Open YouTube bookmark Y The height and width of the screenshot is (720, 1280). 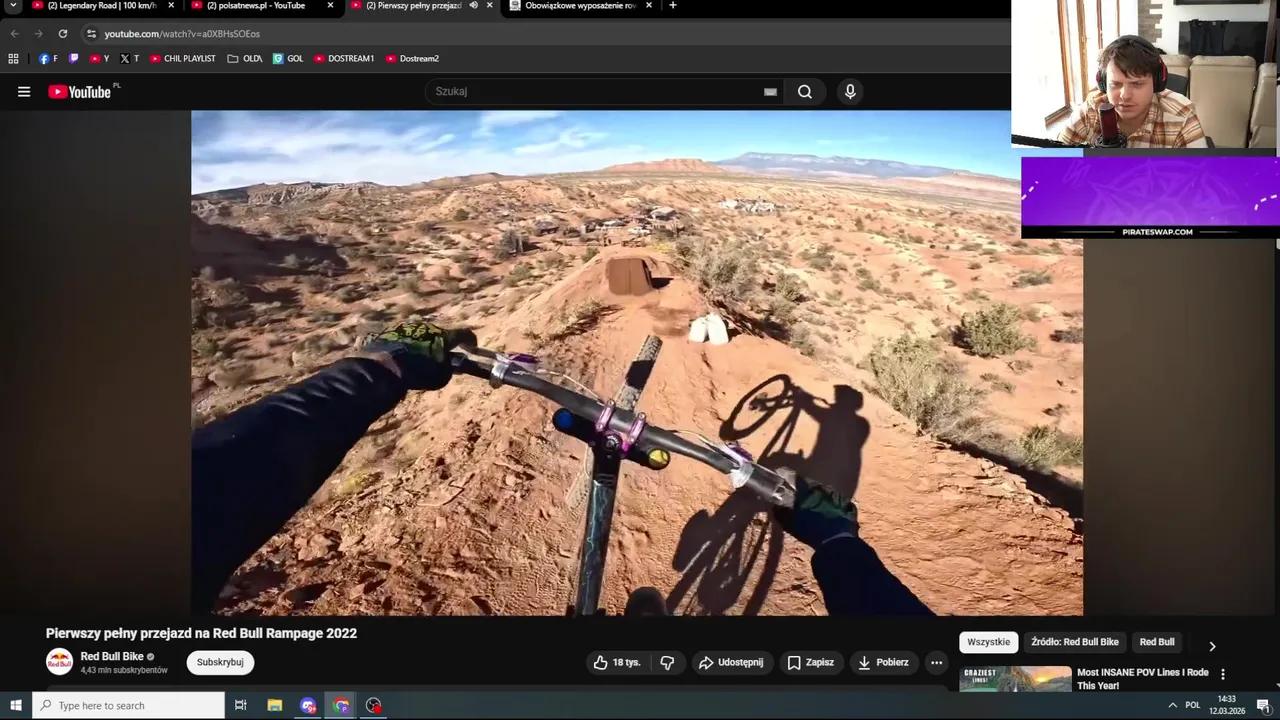click(100, 59)
